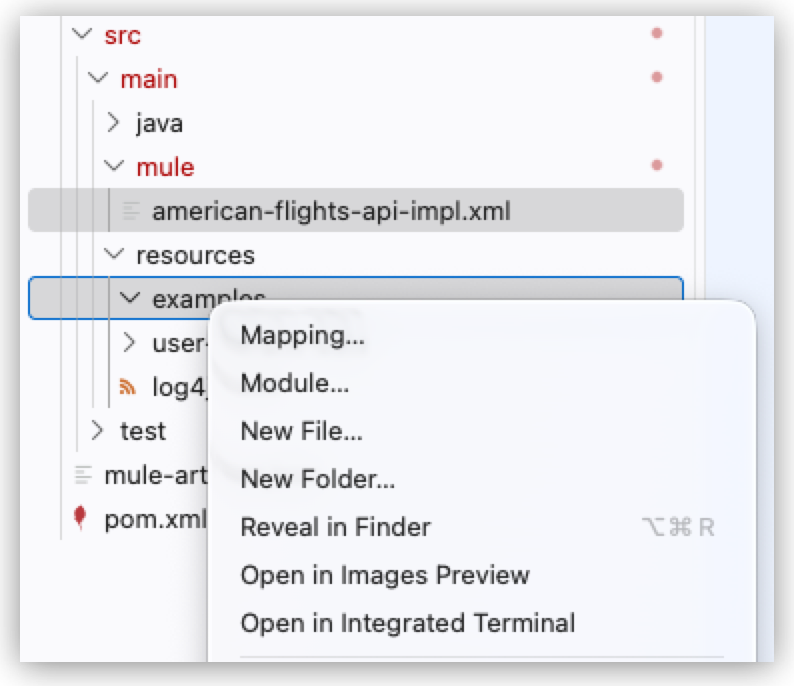
Task: Choose Mapping... from the context menu
Action: point(482,335)
